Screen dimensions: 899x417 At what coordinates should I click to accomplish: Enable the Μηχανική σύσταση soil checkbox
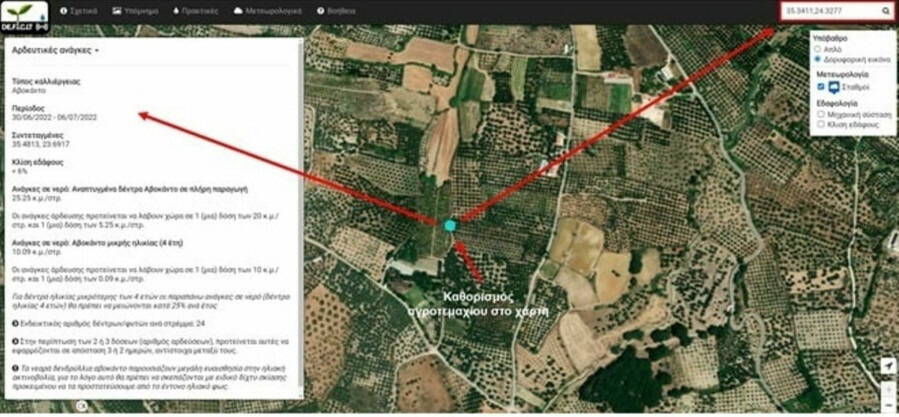coord(821,114)
